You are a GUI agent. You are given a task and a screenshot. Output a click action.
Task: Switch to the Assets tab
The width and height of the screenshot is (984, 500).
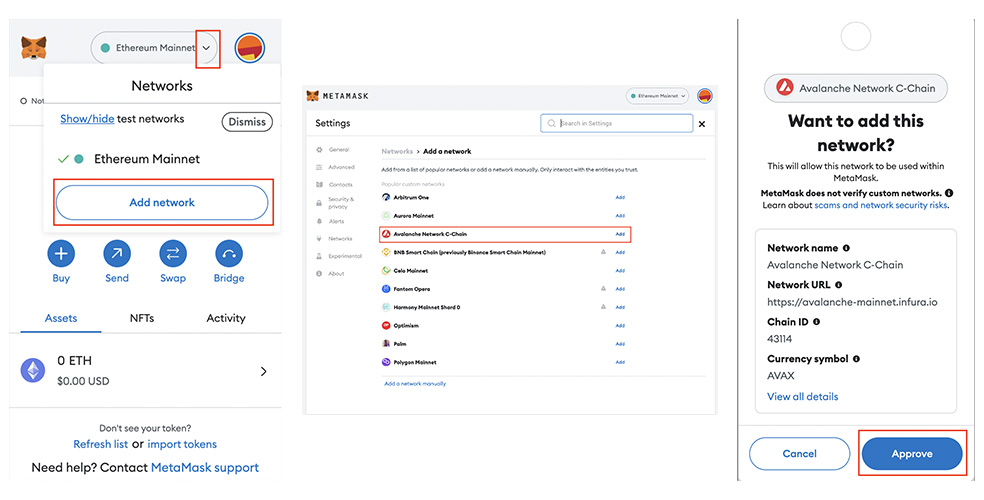click(61, 318)
